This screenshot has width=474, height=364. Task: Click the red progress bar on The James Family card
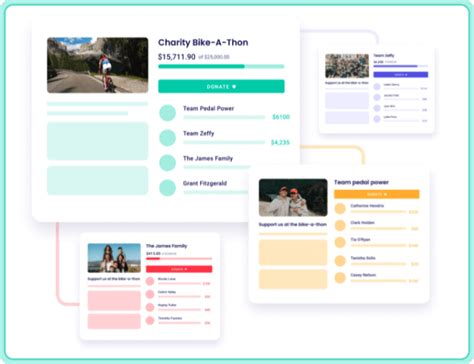coord(179,259)
